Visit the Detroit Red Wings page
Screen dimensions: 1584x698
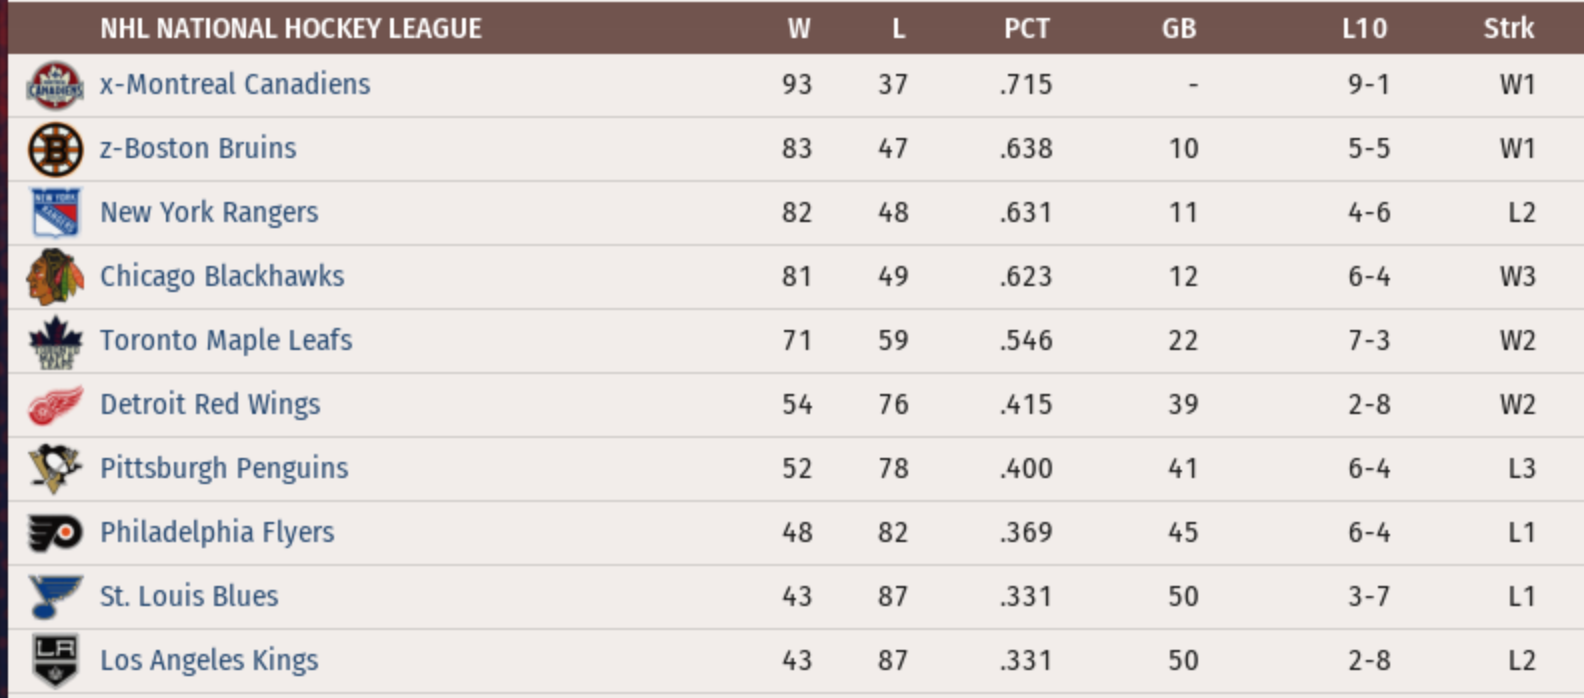coord(210,404)
